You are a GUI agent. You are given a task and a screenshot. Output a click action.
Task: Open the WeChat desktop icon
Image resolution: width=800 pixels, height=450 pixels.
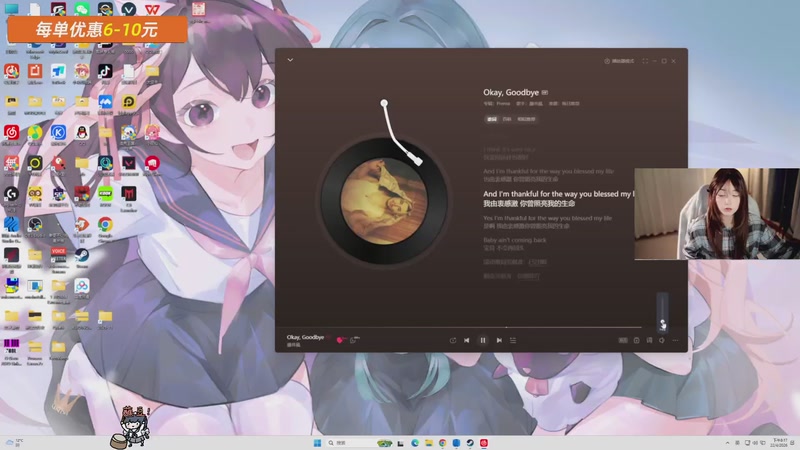click(x=82, y=9)
